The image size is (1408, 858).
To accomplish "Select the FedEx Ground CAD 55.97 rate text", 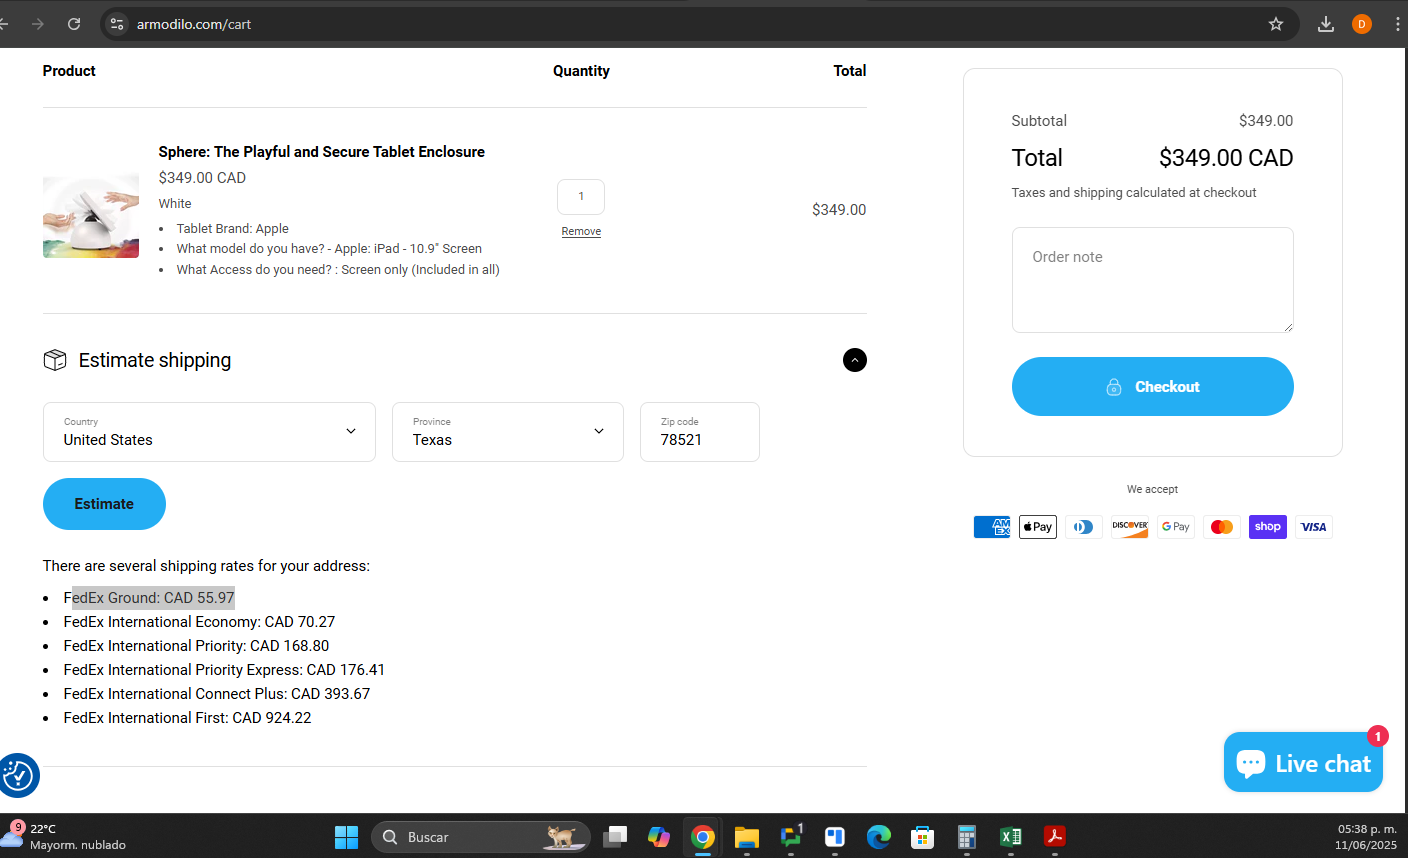I will (149, 598).
